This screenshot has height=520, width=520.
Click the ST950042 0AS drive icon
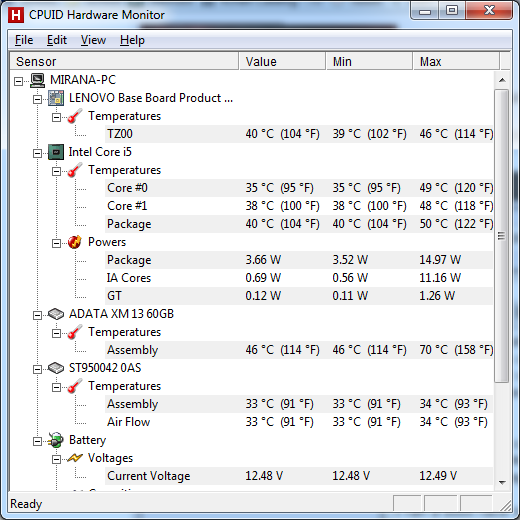(56, 368)
